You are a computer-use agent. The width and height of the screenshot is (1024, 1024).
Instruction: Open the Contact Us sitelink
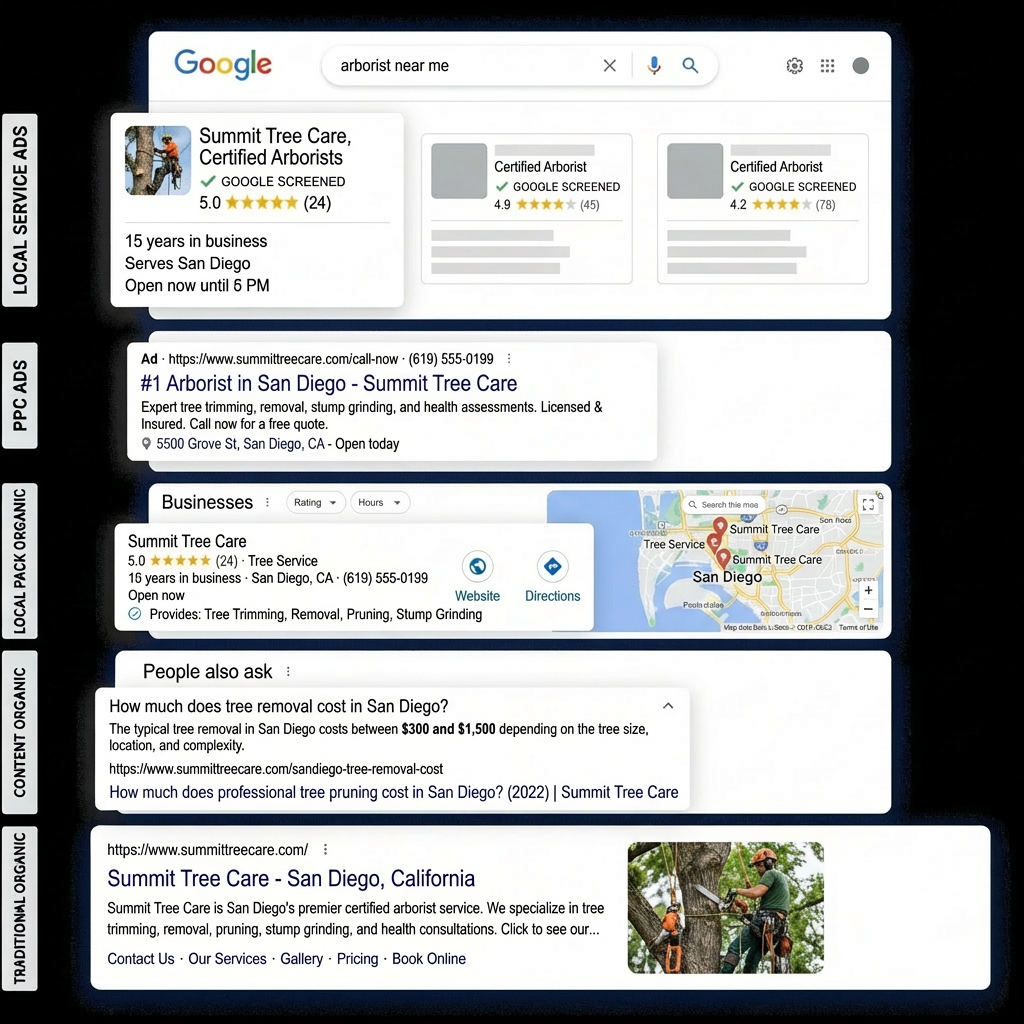140,958
